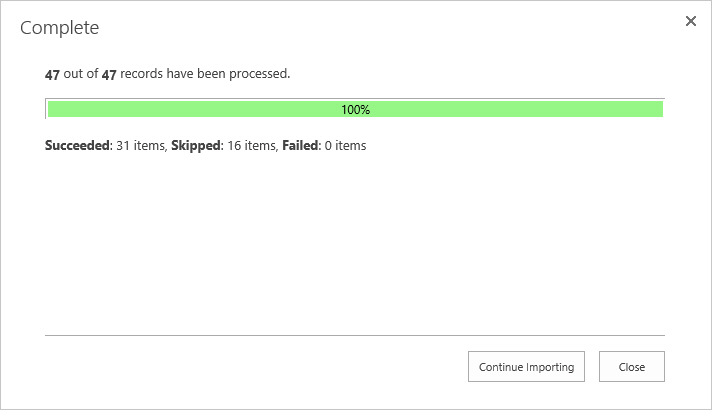
Task: Click the bold Succeeded label
Action: (x=77, y=146)
